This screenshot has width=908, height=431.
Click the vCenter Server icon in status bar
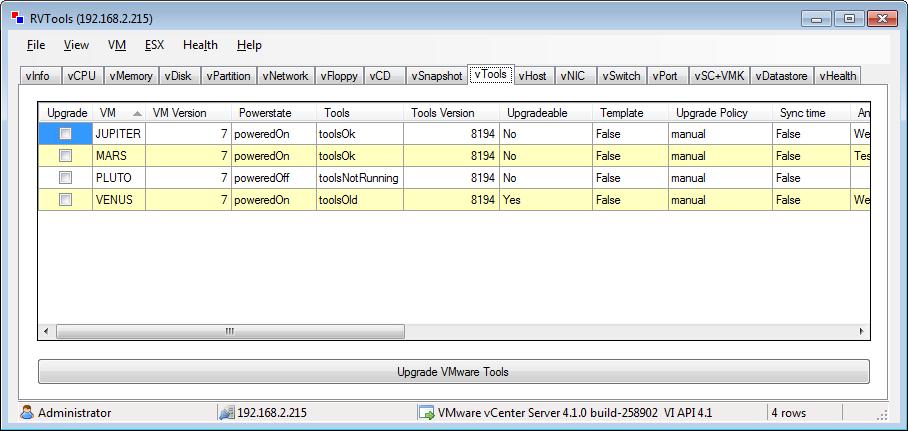pos(427,412)
